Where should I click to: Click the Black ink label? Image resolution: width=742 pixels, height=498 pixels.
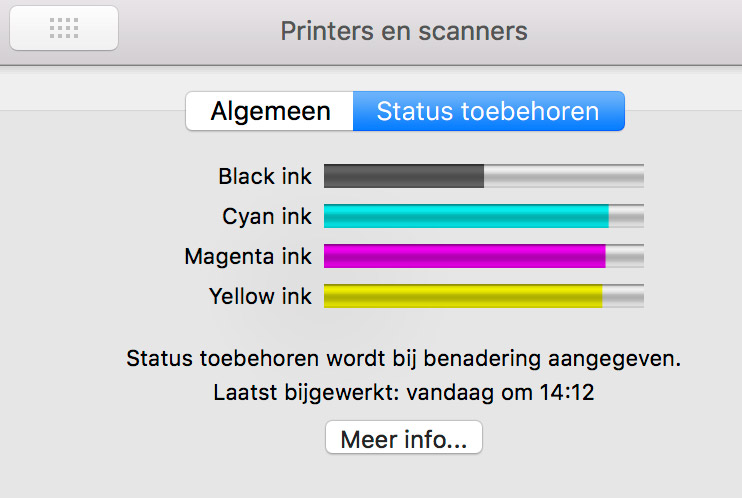coord(265,177)
